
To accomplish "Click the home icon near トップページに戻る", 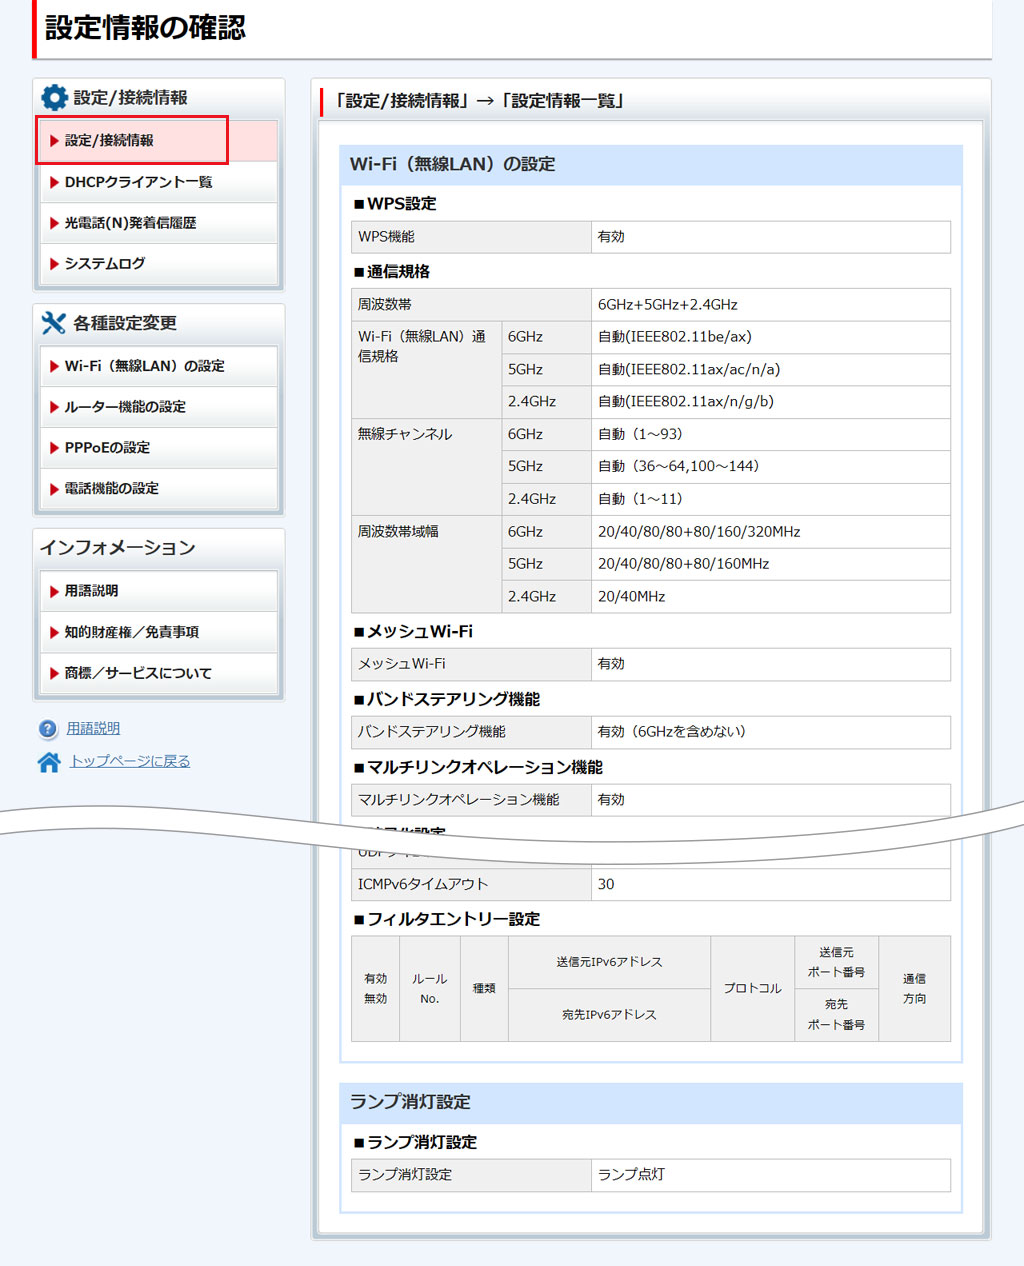I will point(48,762).
